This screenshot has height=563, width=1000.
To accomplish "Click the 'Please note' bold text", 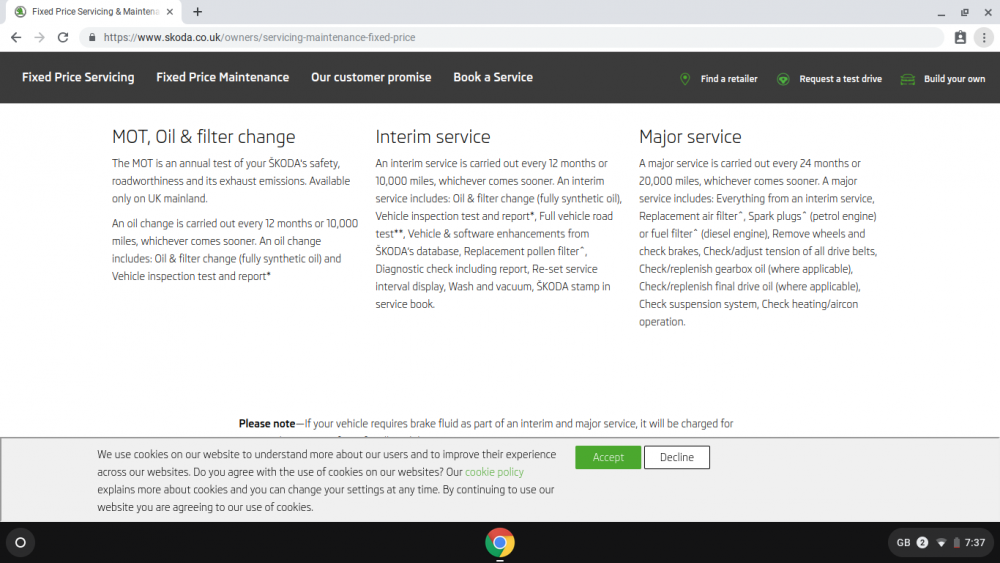I will tap(267, 423).
